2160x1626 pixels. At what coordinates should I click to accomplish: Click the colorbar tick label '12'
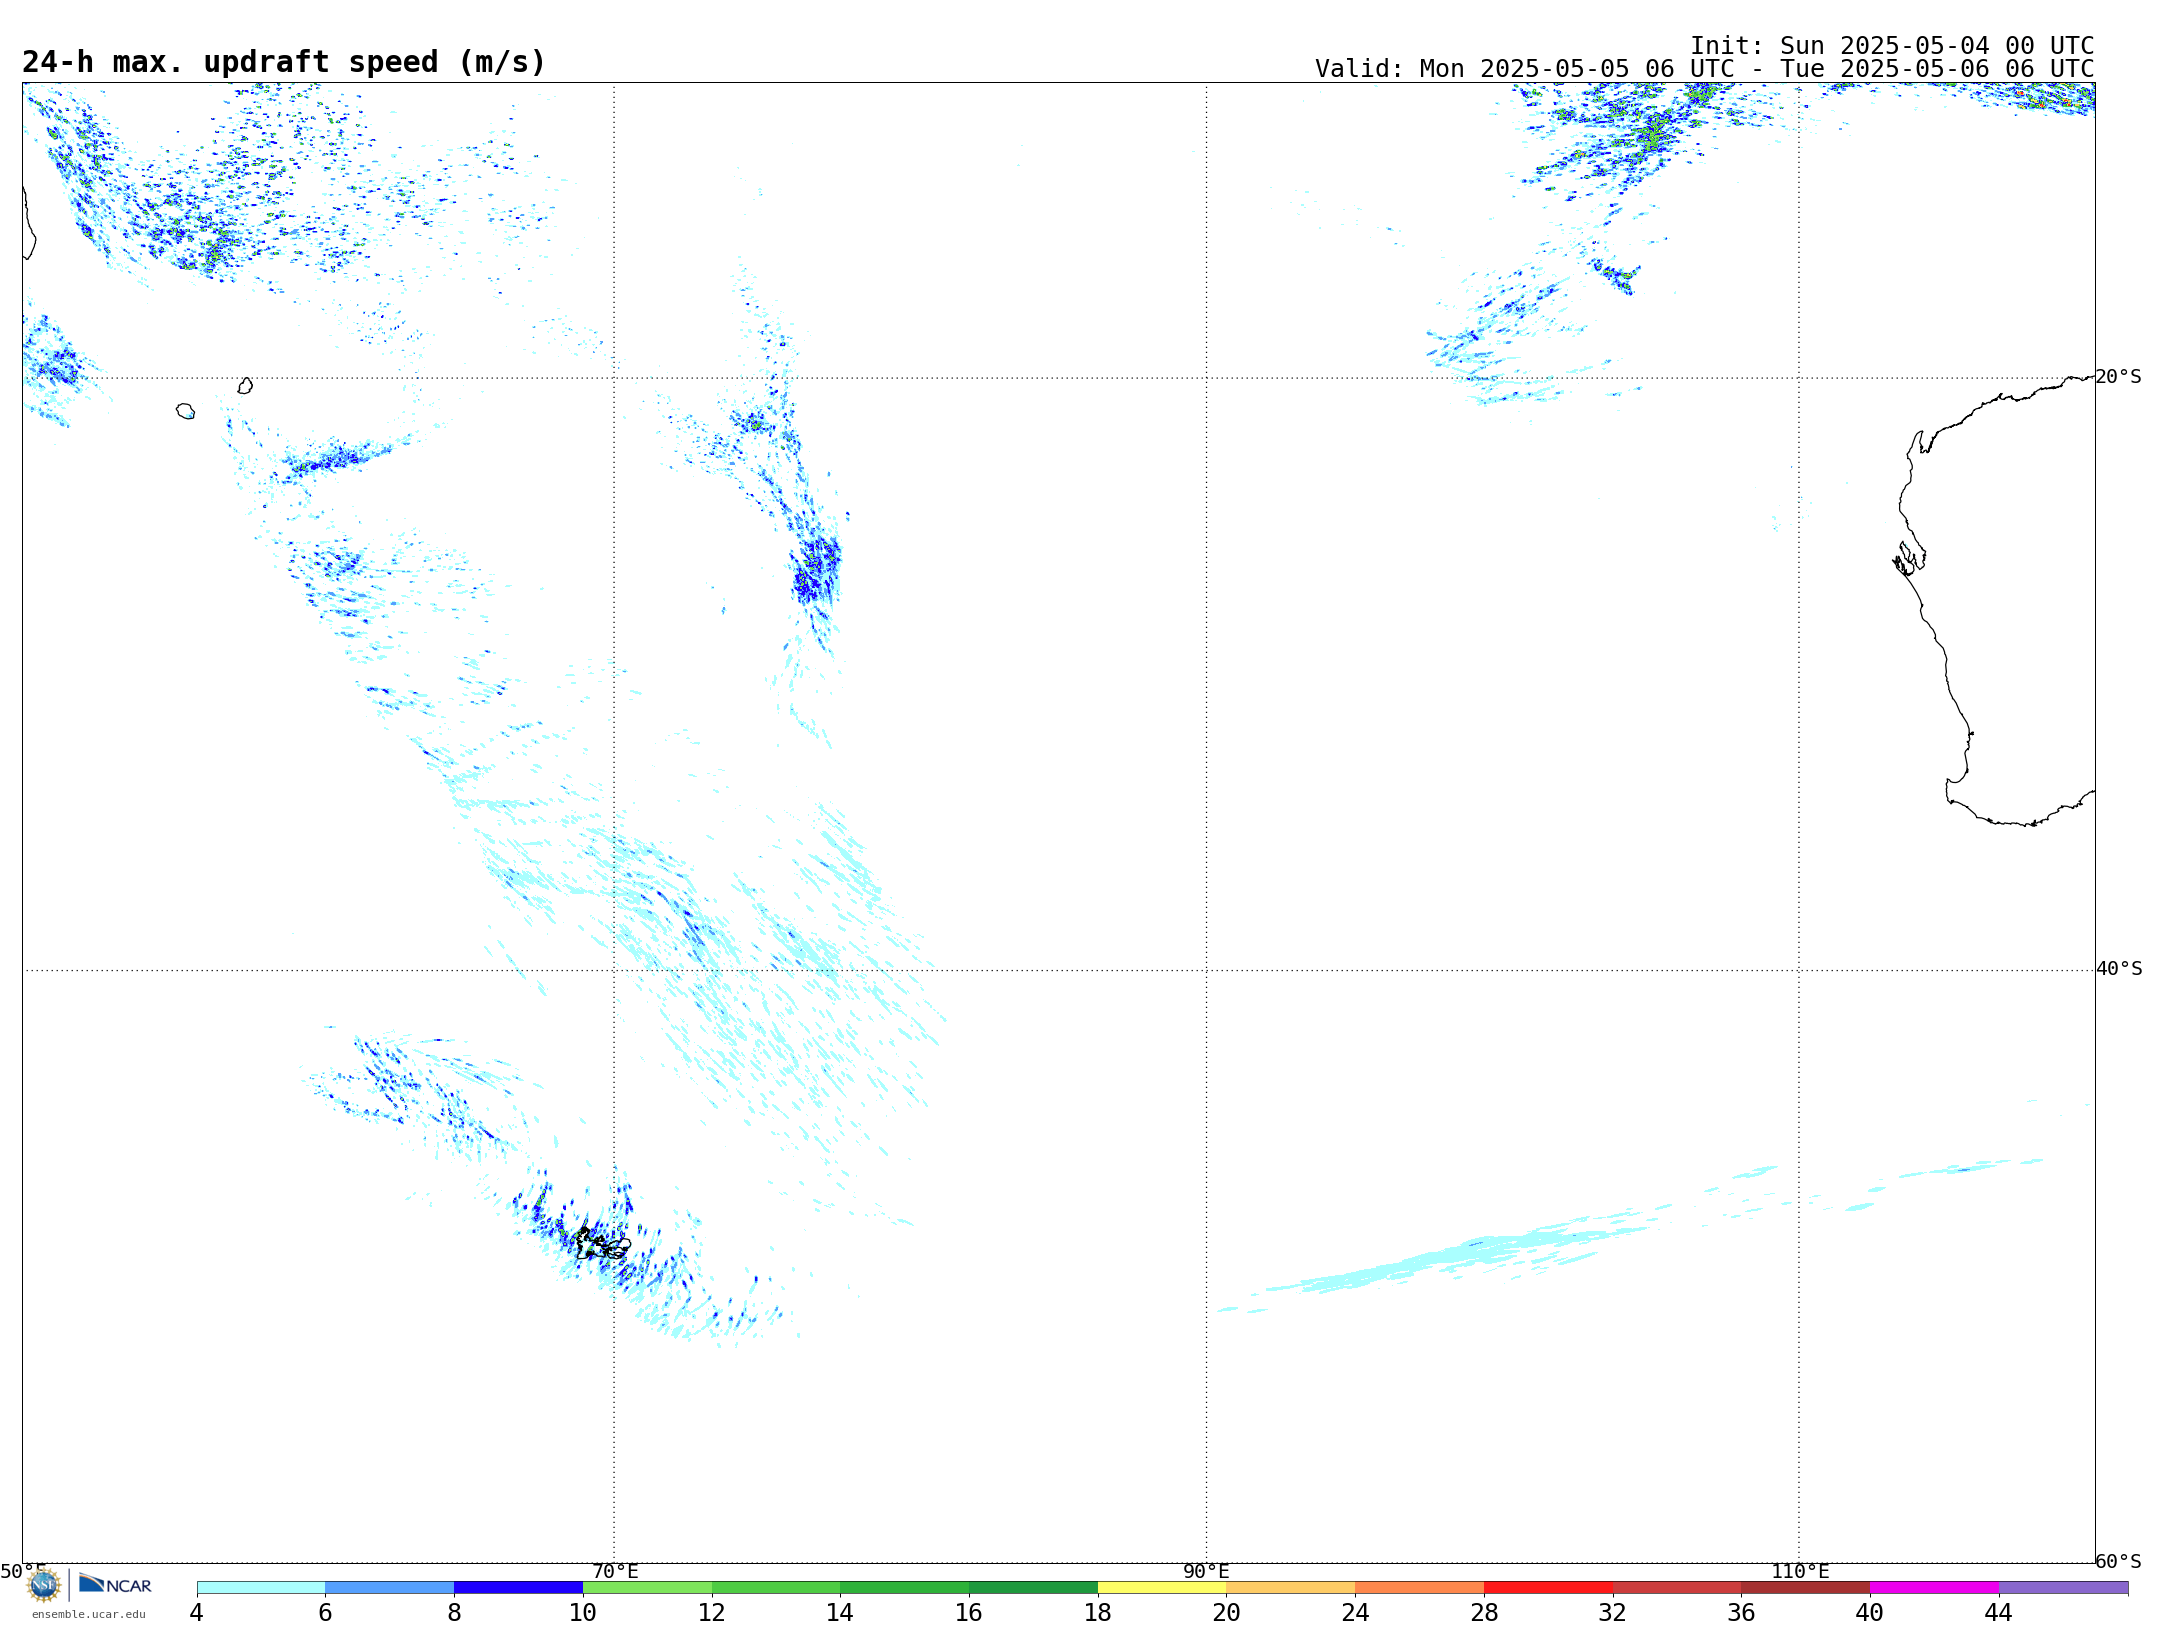click(712, 1612)
